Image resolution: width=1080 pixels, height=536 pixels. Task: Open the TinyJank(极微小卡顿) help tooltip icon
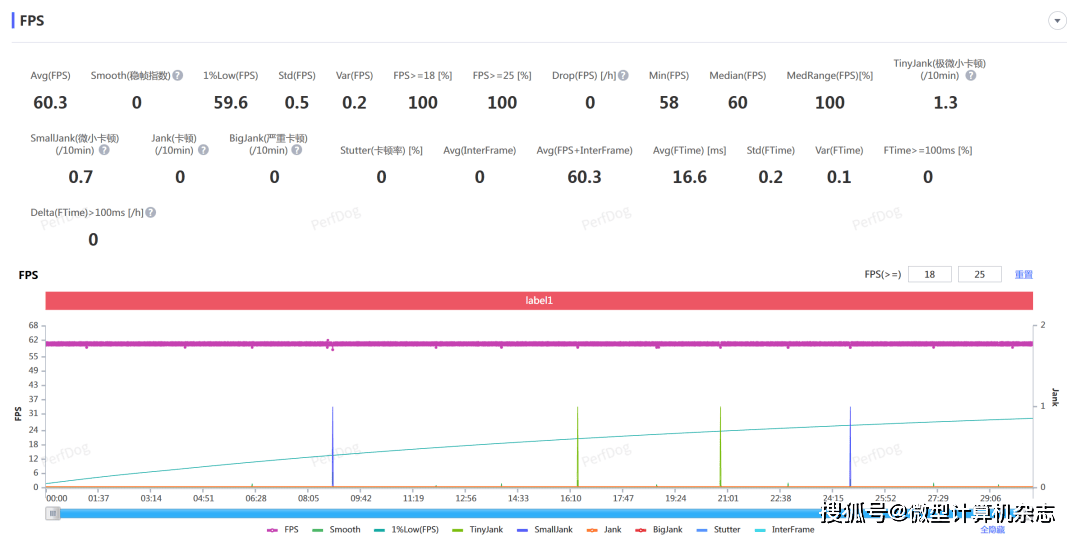click(x=970, y=76)
